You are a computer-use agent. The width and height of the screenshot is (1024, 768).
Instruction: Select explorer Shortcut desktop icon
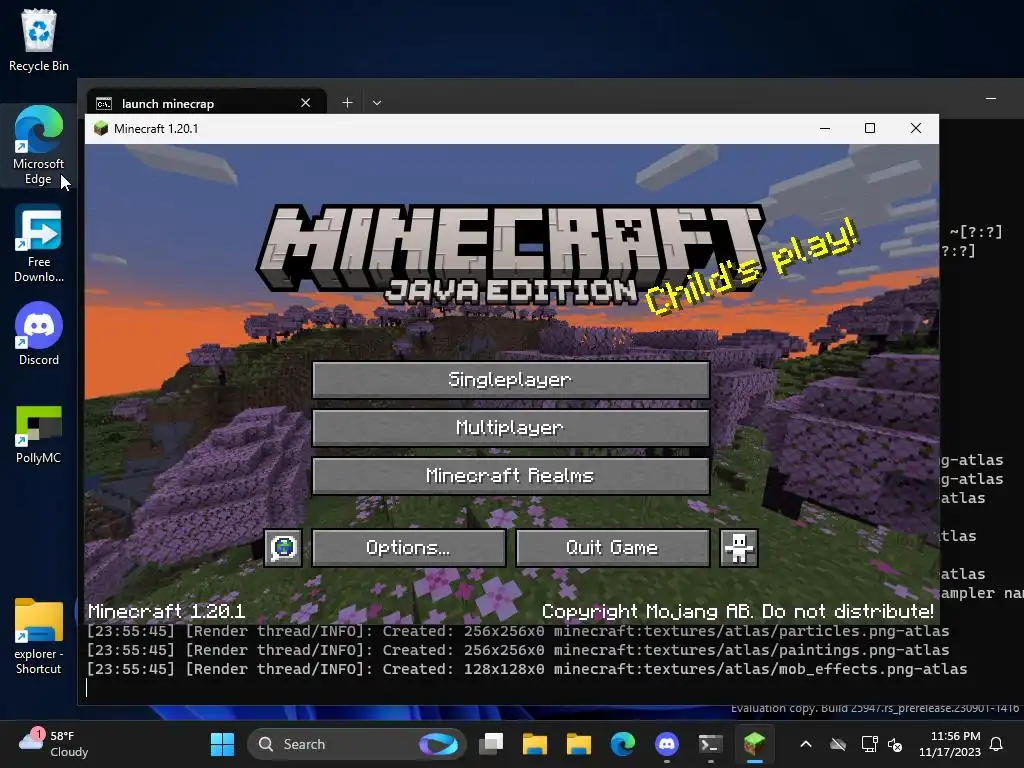point(39,637)
